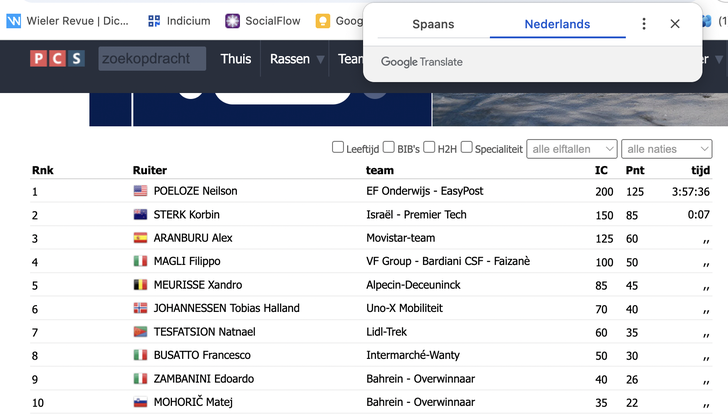
Task: Enable the Leeftijd checkbox
Action: tap(338, 148)
